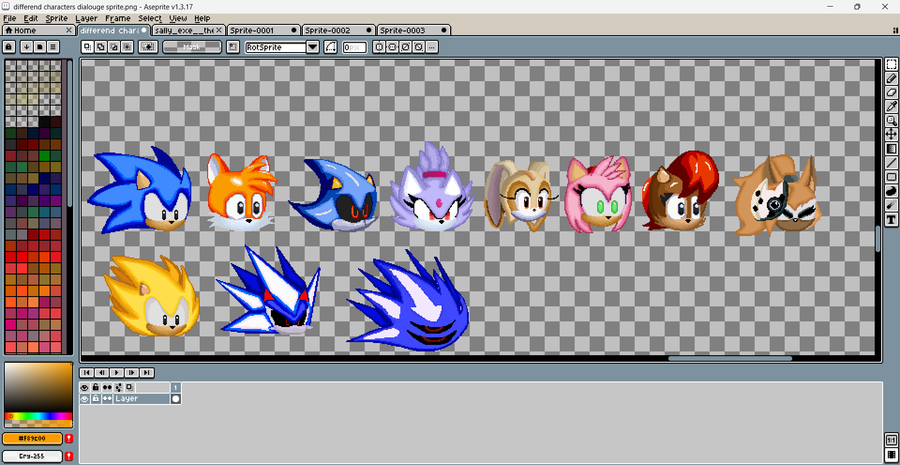Open the Sprite menu
Screen dimensions: 900x465
tap(57, 18)
